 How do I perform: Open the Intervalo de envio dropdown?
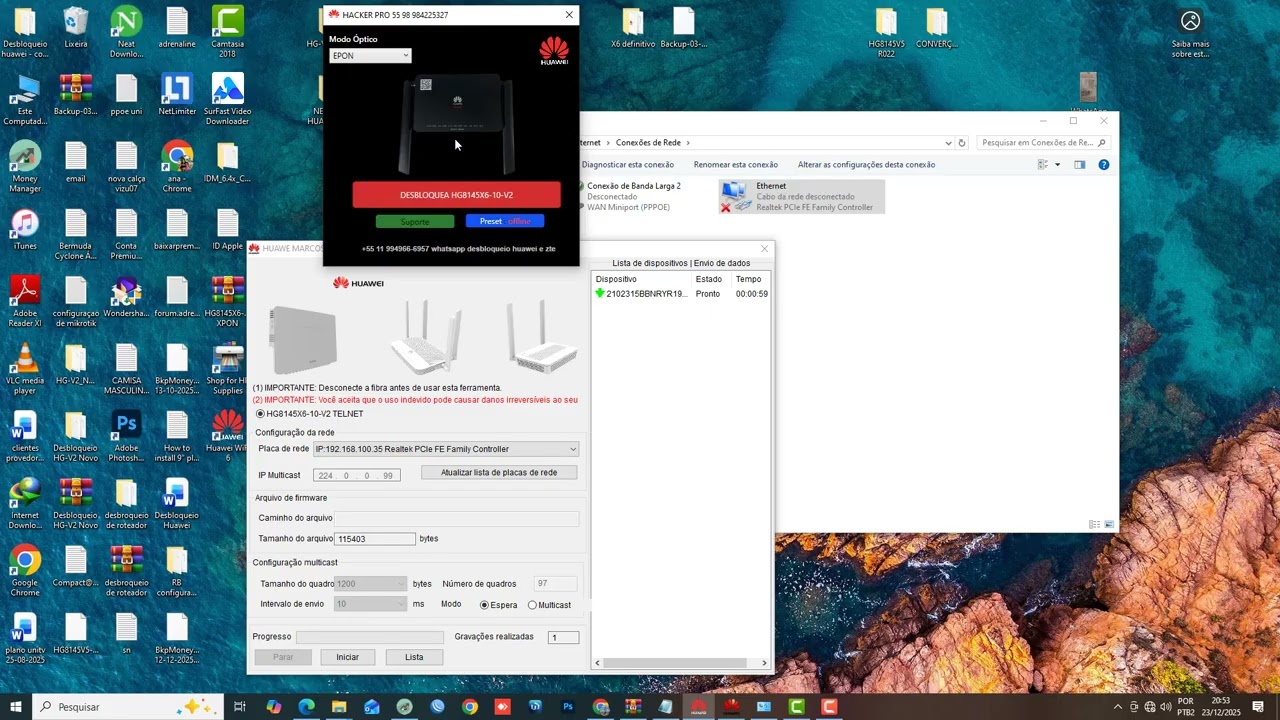(x=371, y=604)
